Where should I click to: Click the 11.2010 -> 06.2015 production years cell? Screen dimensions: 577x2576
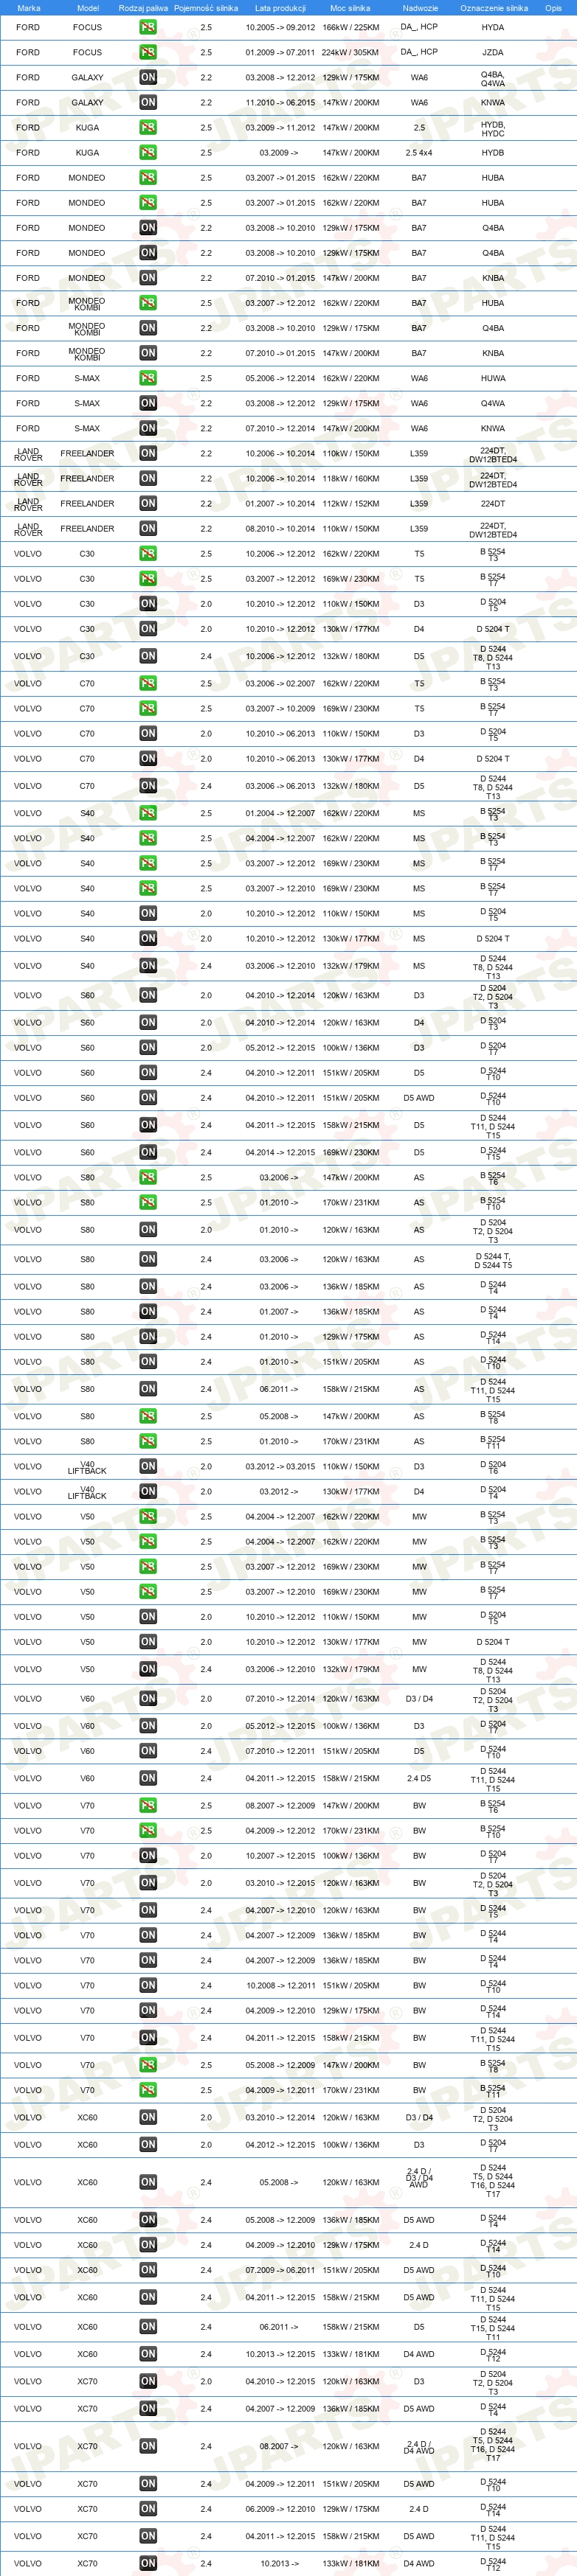click(280, 102)
